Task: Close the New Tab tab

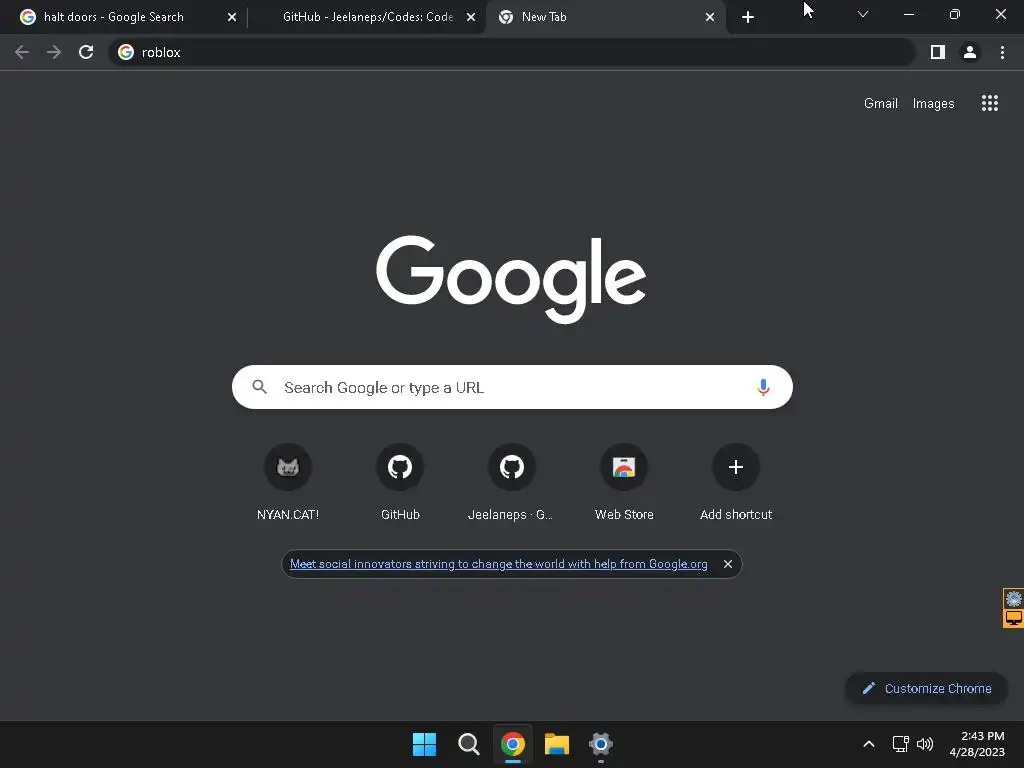Action: point(710,18)
